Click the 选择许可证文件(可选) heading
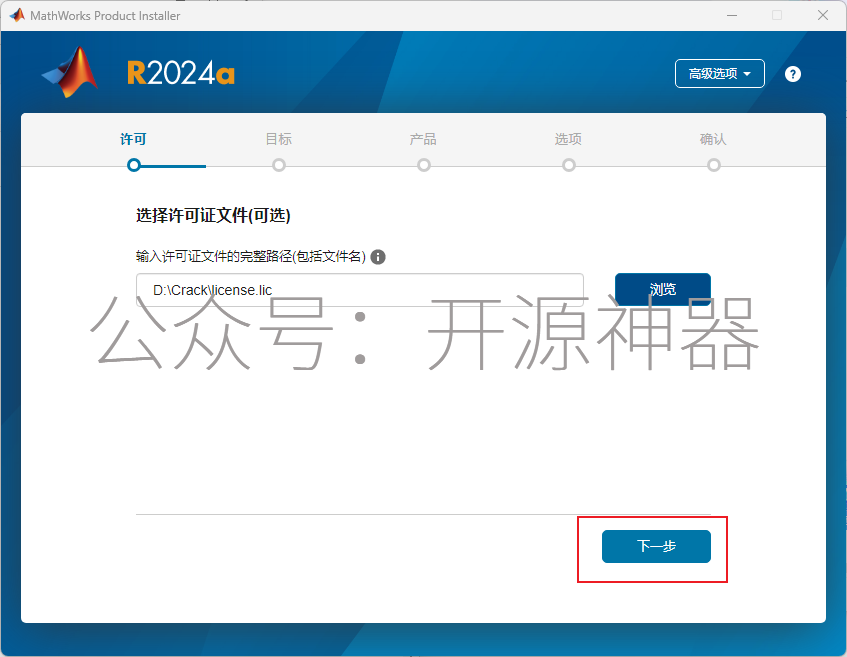 click(213, 216)
